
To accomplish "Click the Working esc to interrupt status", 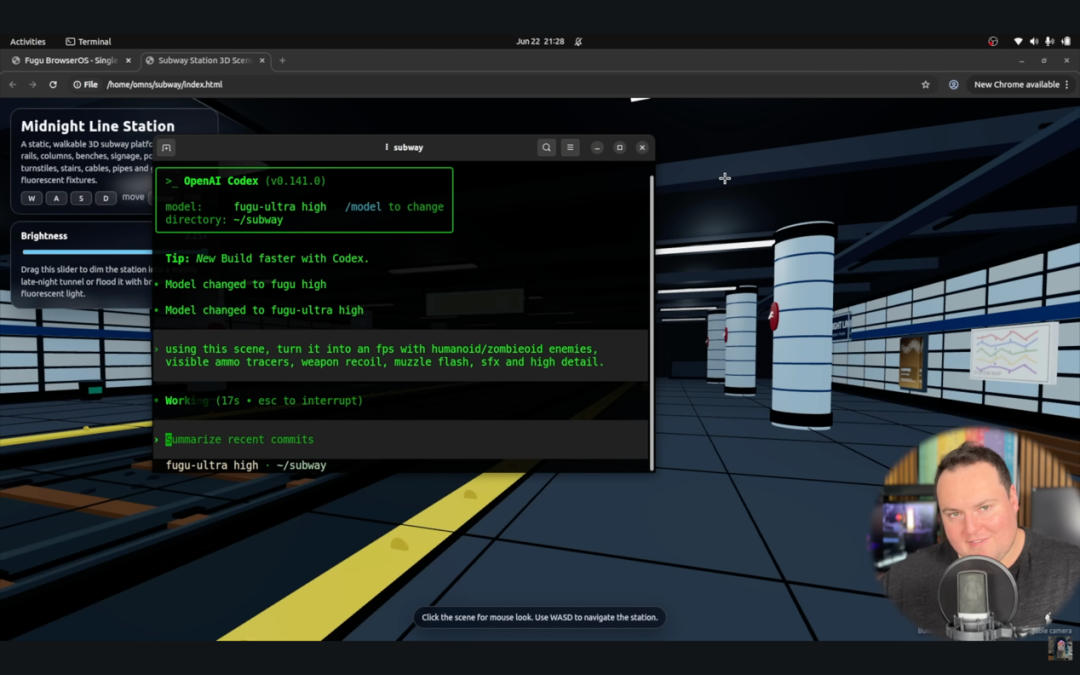I will pos(264,401).
